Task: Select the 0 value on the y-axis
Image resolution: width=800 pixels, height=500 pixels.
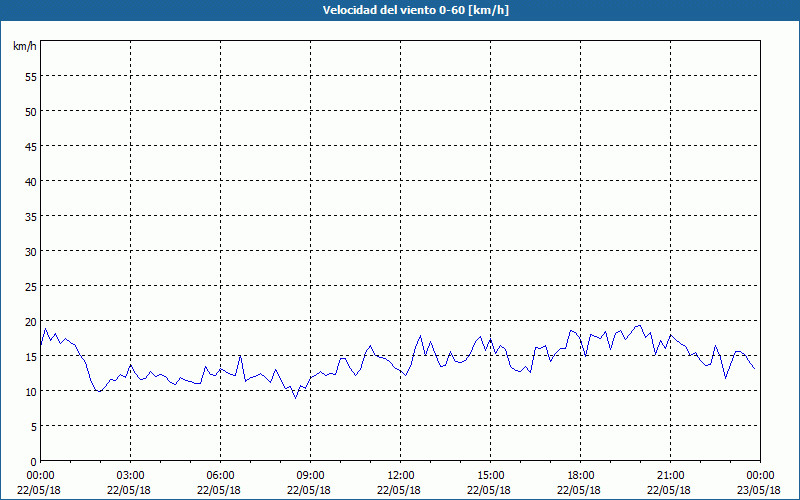Action: point(34,462)
